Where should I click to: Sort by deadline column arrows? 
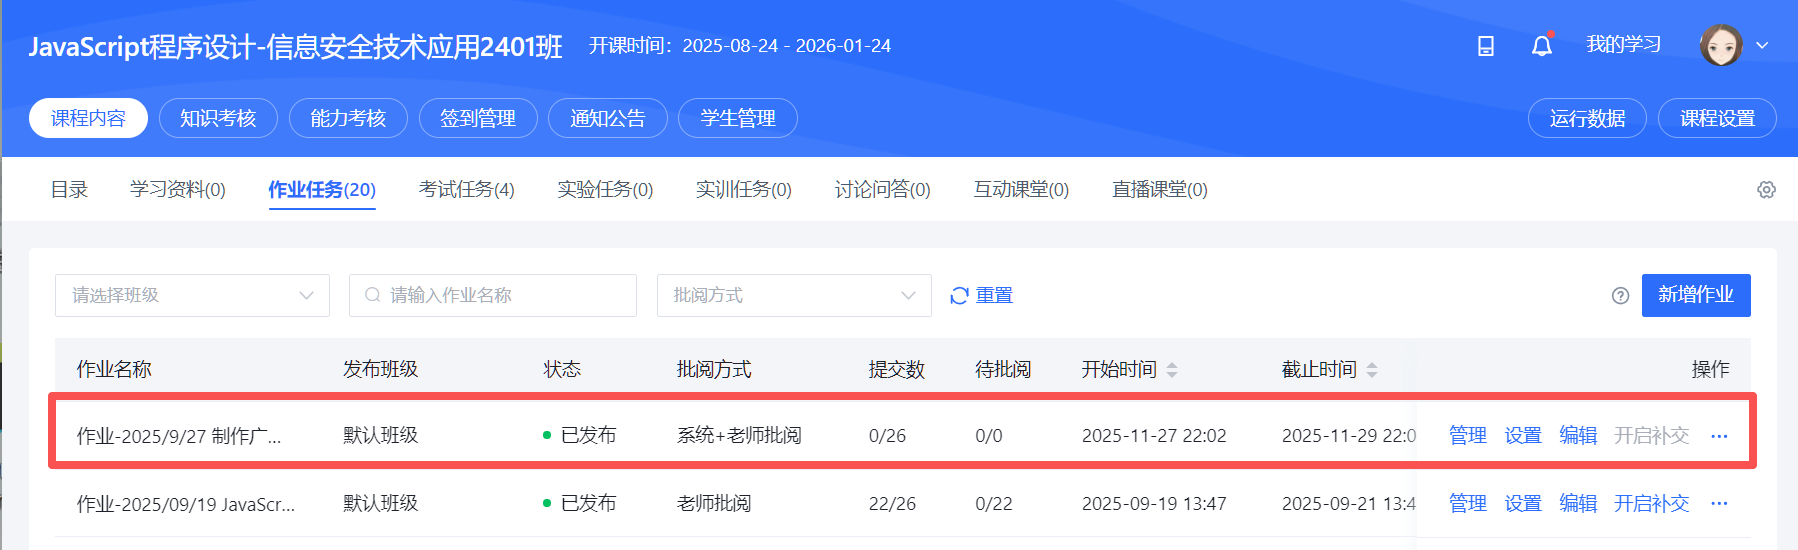tap(1372, 370)
